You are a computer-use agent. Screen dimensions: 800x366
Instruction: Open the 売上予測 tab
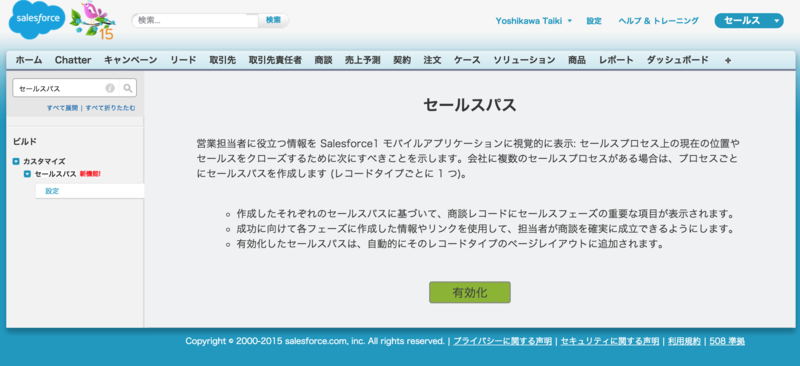pos(362,60)
